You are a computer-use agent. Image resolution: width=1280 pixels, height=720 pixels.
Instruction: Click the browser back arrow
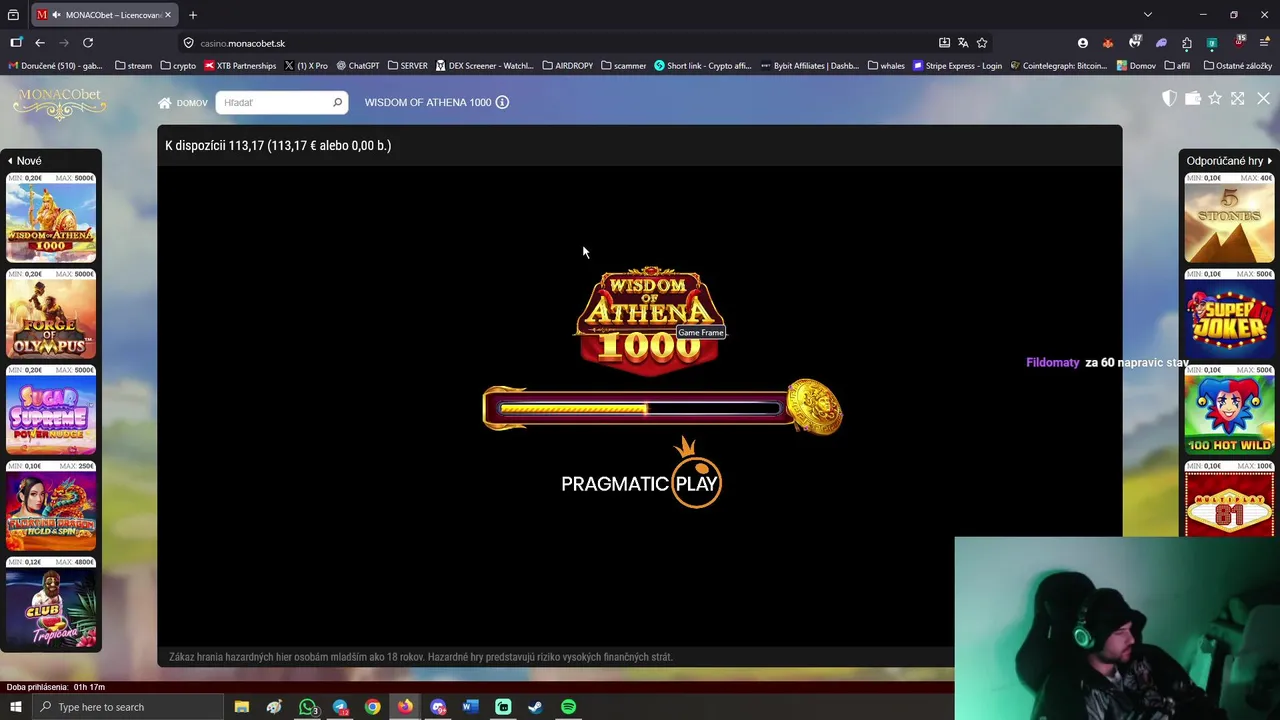[39, 43]
